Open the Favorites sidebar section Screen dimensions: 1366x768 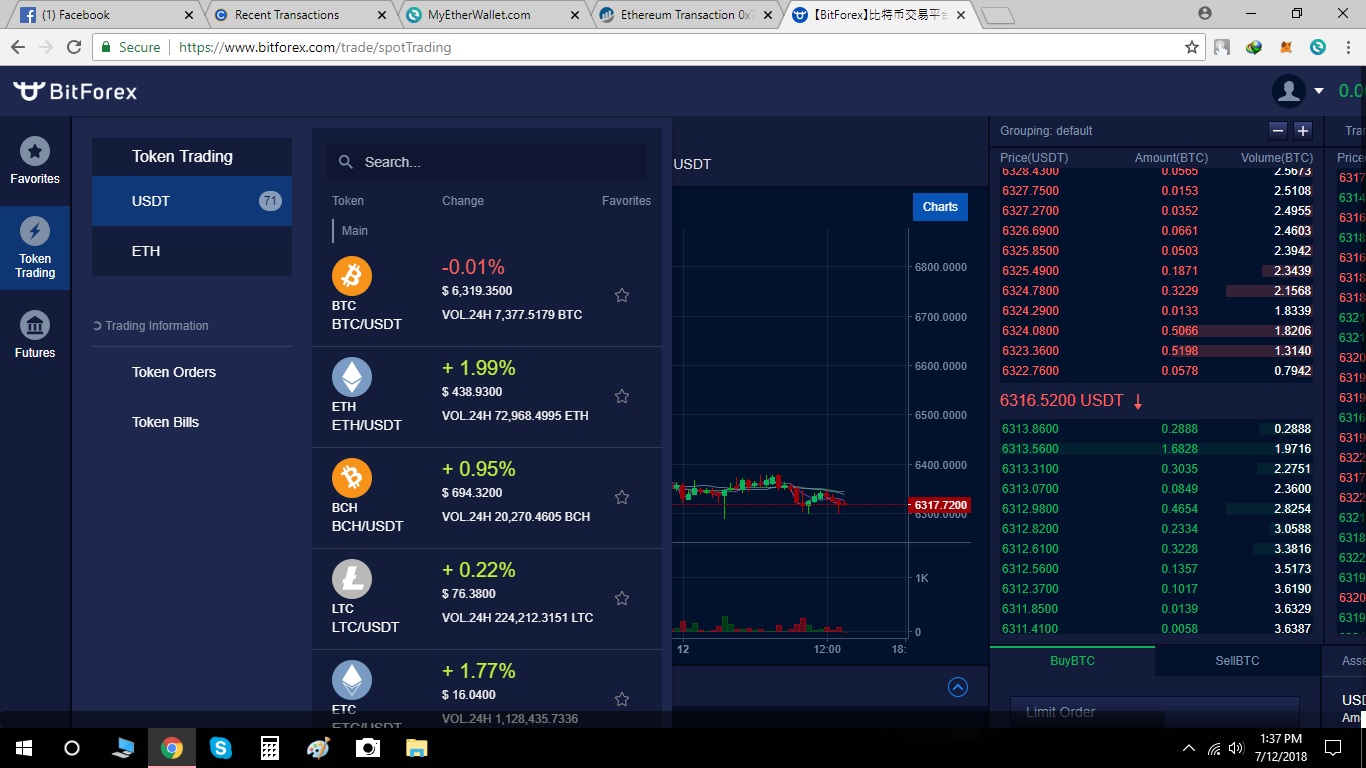tap(35, 160)
